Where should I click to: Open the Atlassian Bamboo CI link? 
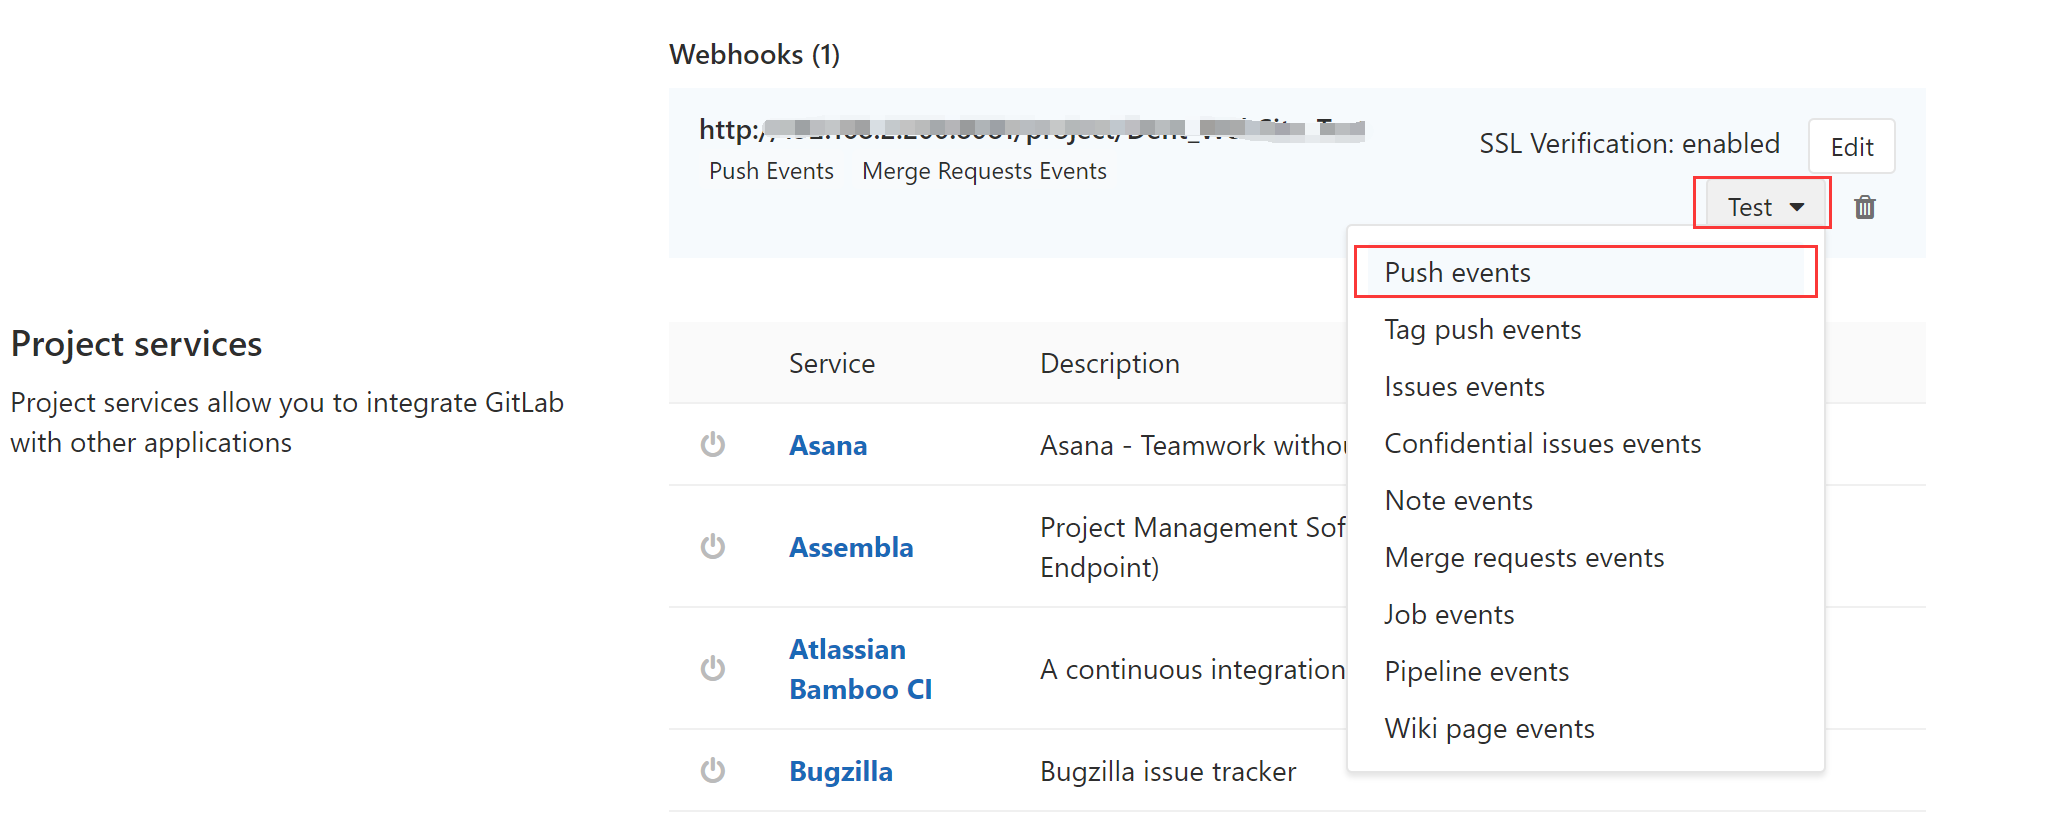click(x=860, y=669)
